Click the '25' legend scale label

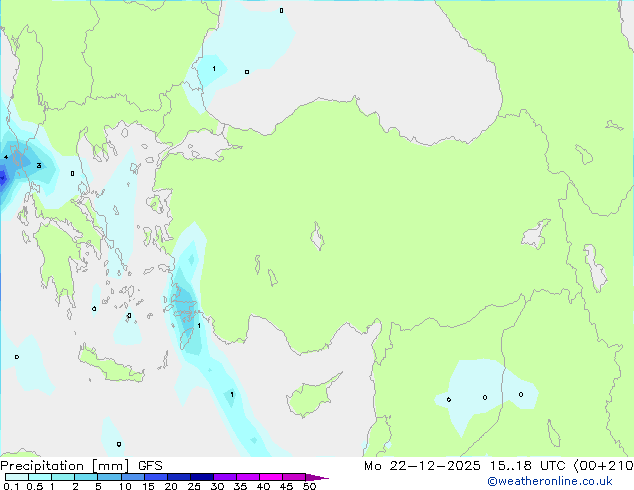[x=194, y=486]
